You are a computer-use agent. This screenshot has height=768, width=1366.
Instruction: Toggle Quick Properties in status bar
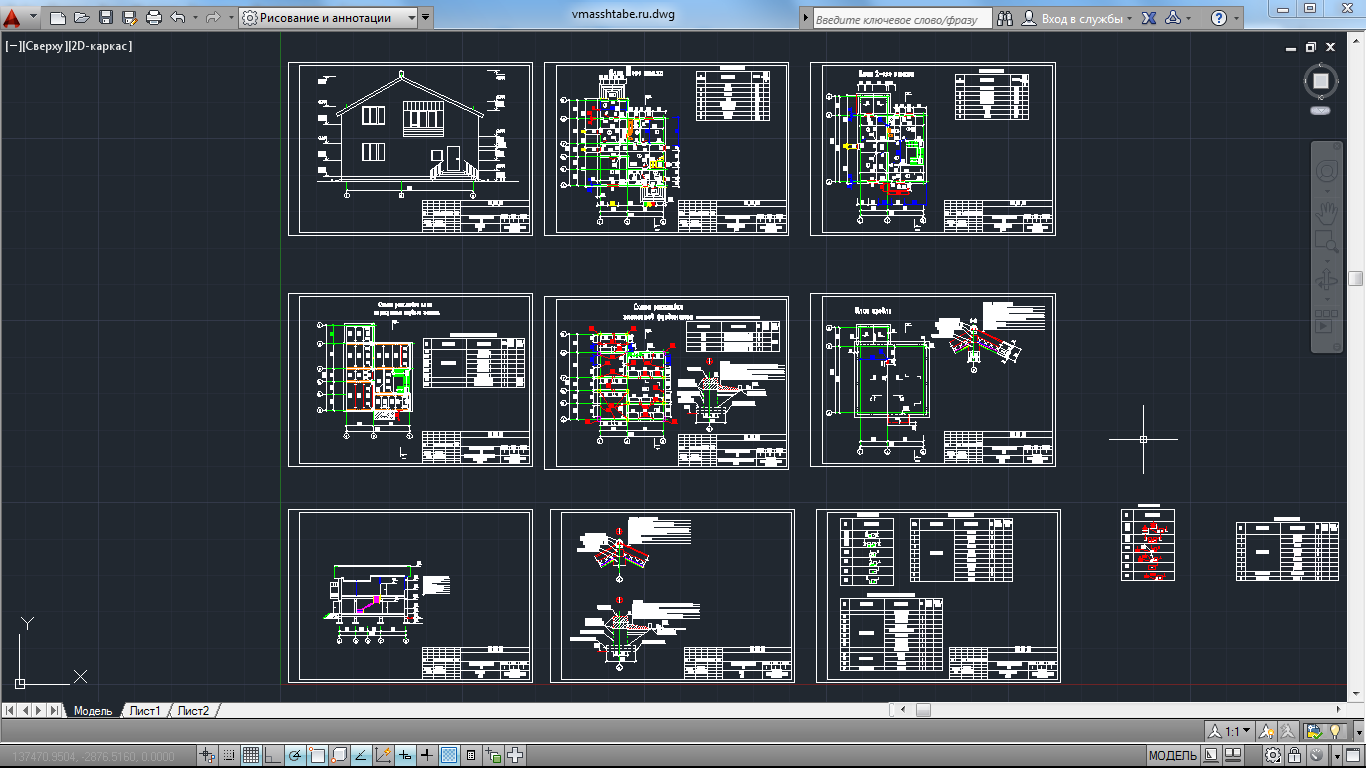(x=471, y=755)
